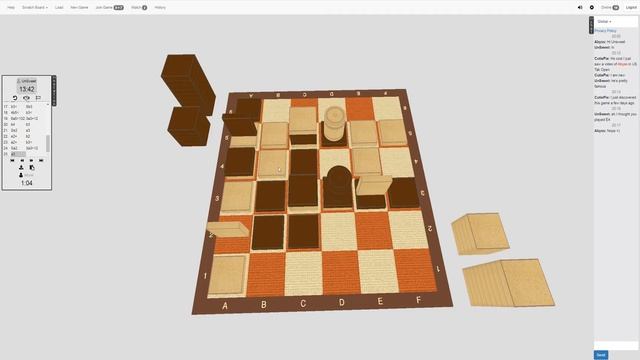Open the Watch games list

pos(139,7)
